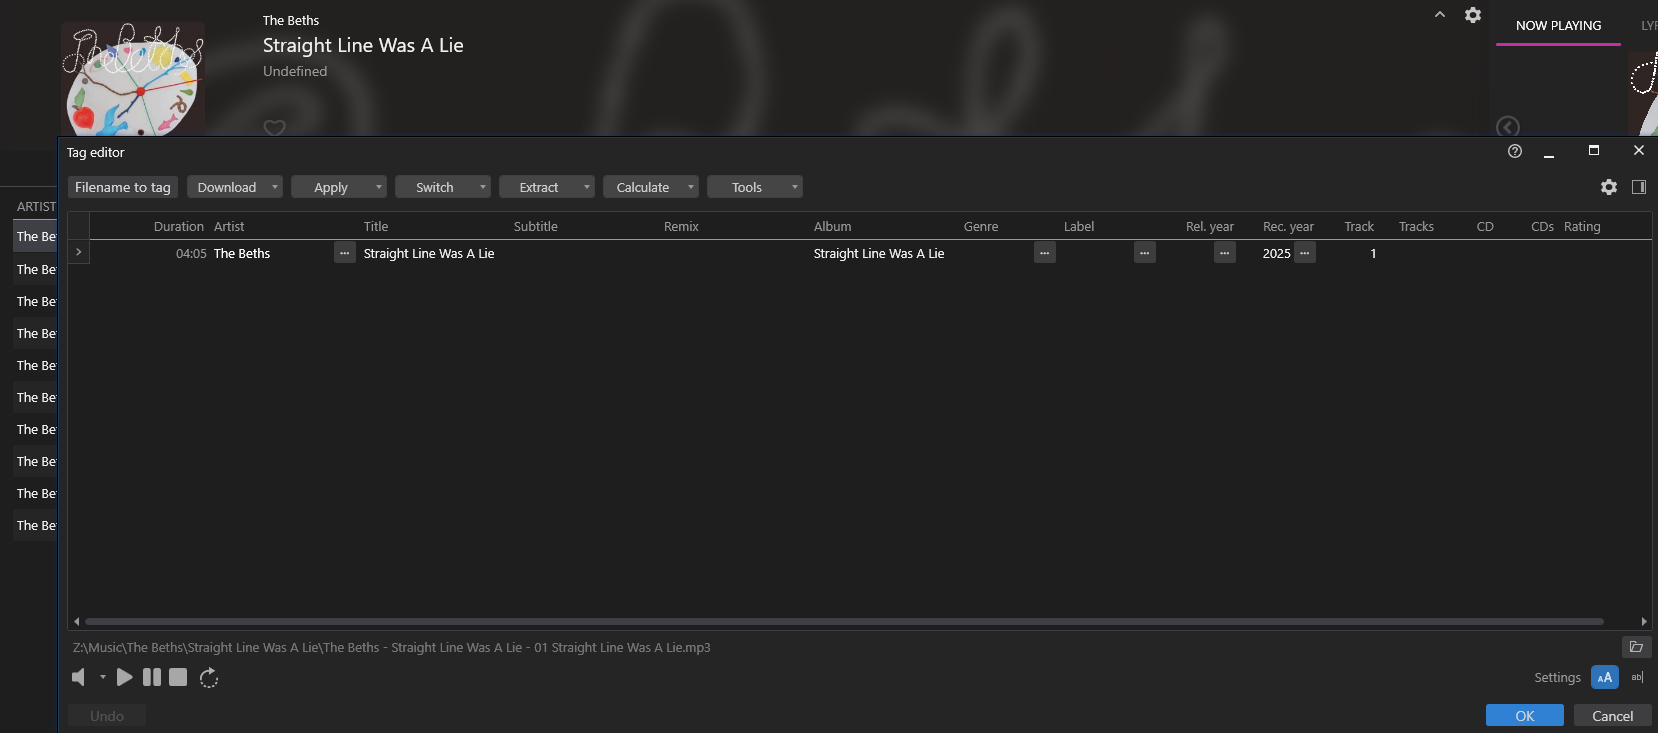
Task: Toggle the auto-capitalization AA setting
Action: click(1605, 677)
